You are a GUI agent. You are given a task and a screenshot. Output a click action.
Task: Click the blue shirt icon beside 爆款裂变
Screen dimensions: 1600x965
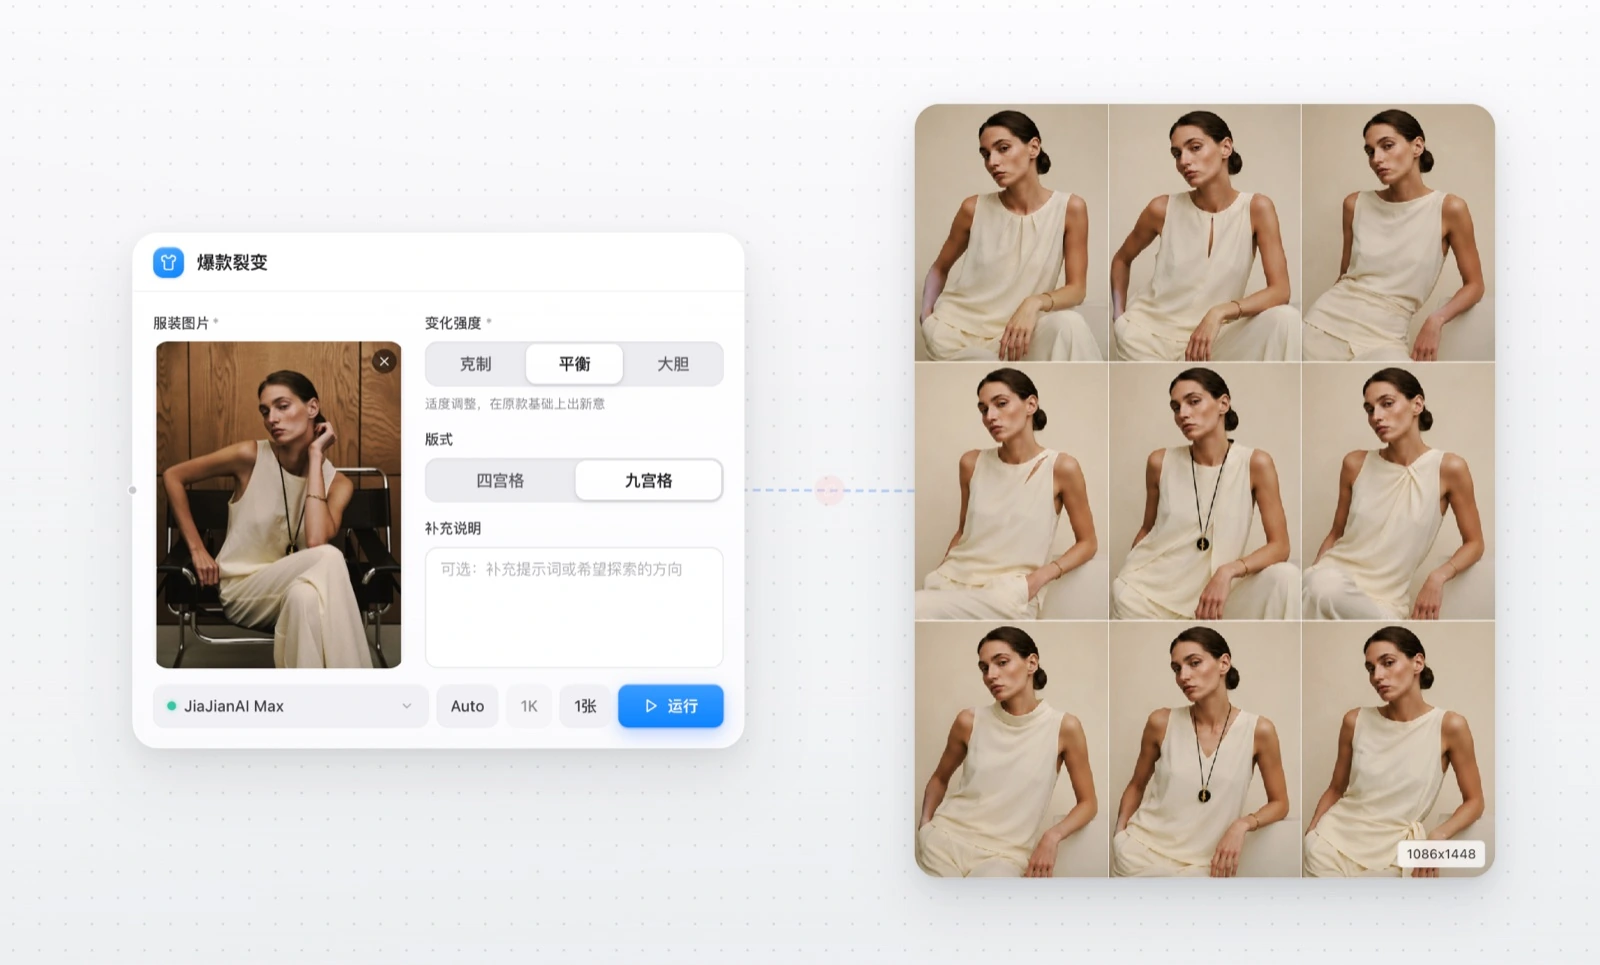[x=168, y=262]
